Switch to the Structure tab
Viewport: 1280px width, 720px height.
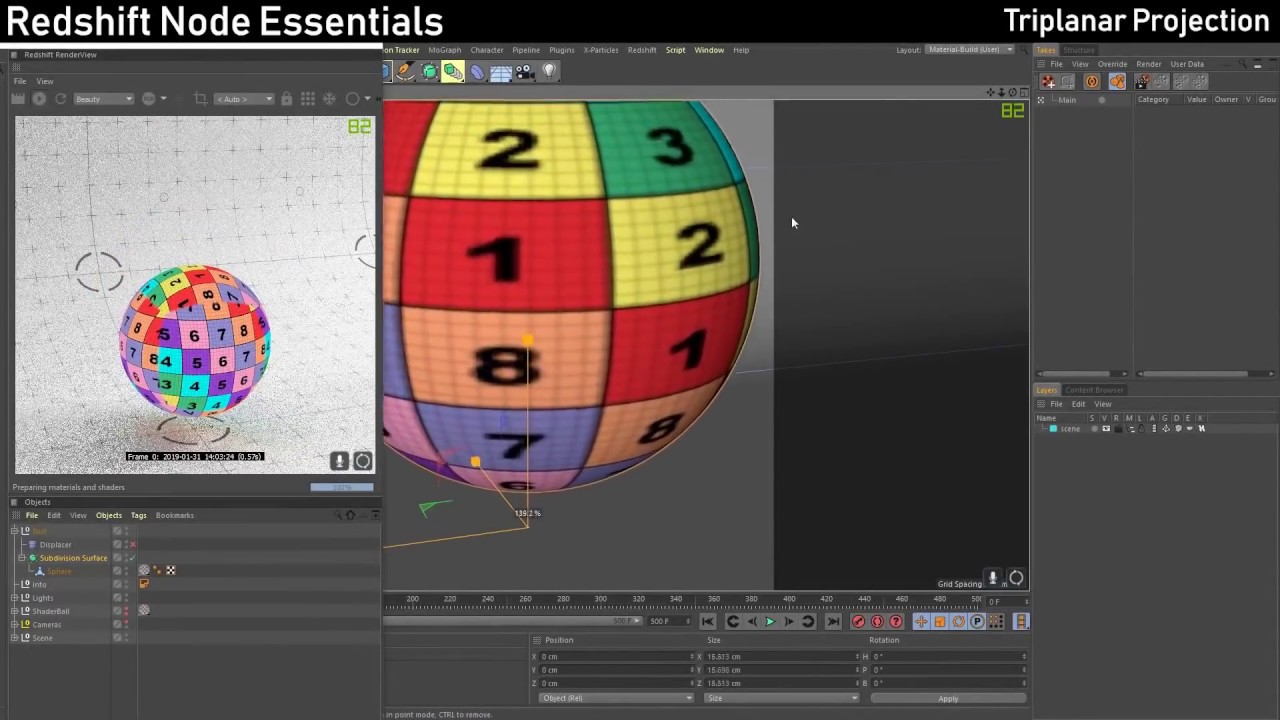(x=1078, y=50)
